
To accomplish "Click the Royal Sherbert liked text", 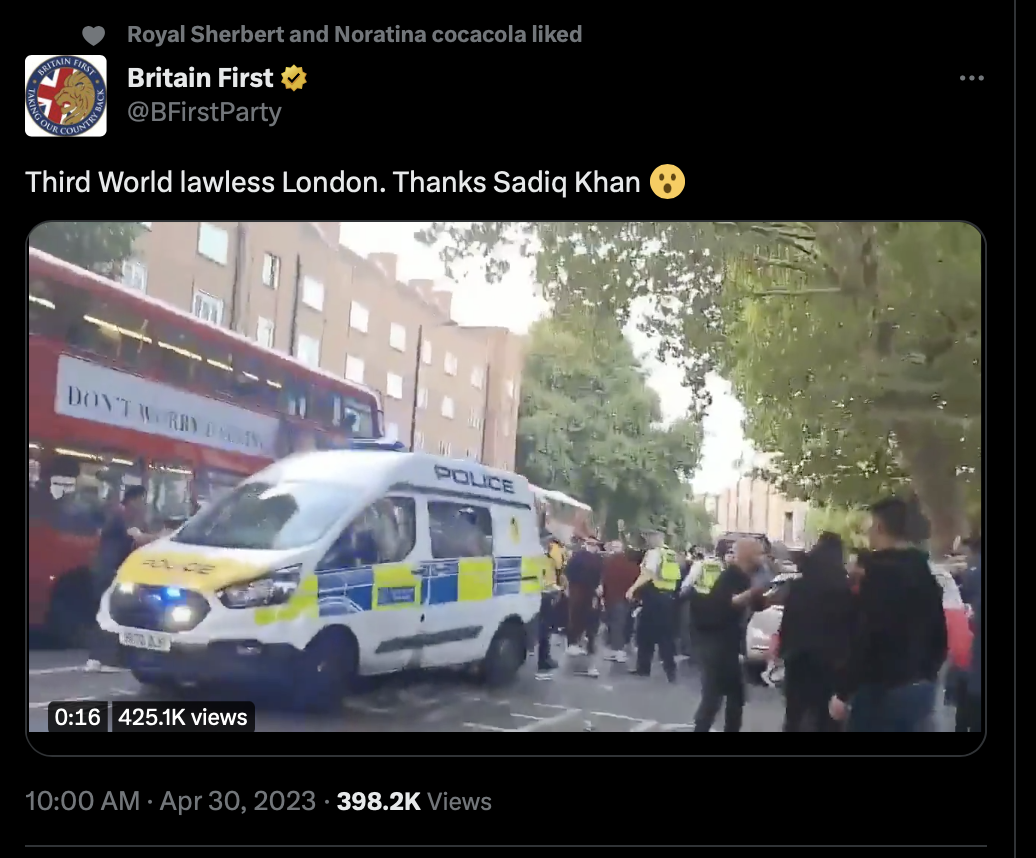I will [354, 34].
